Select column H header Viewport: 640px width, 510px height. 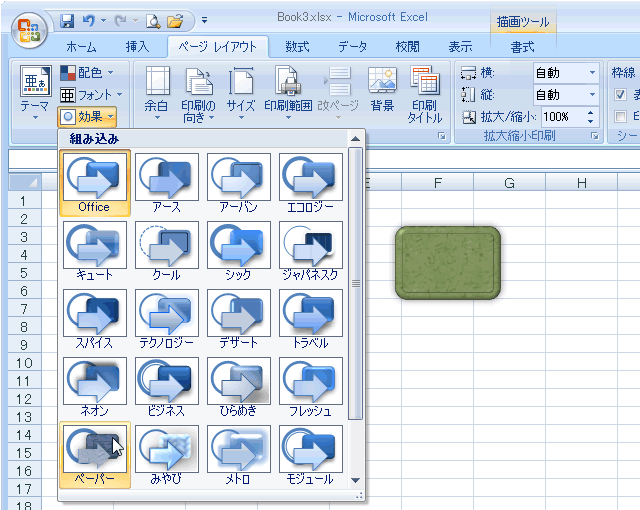(582, 183)
